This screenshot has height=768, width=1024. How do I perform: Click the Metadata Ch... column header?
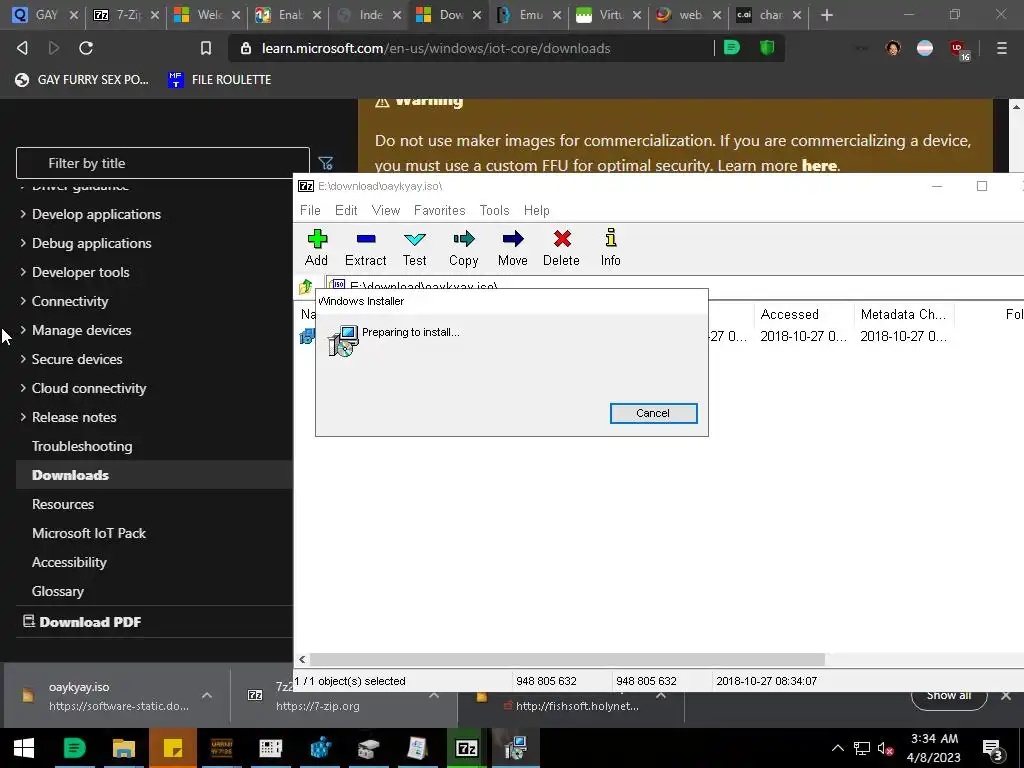click(904, 314)
